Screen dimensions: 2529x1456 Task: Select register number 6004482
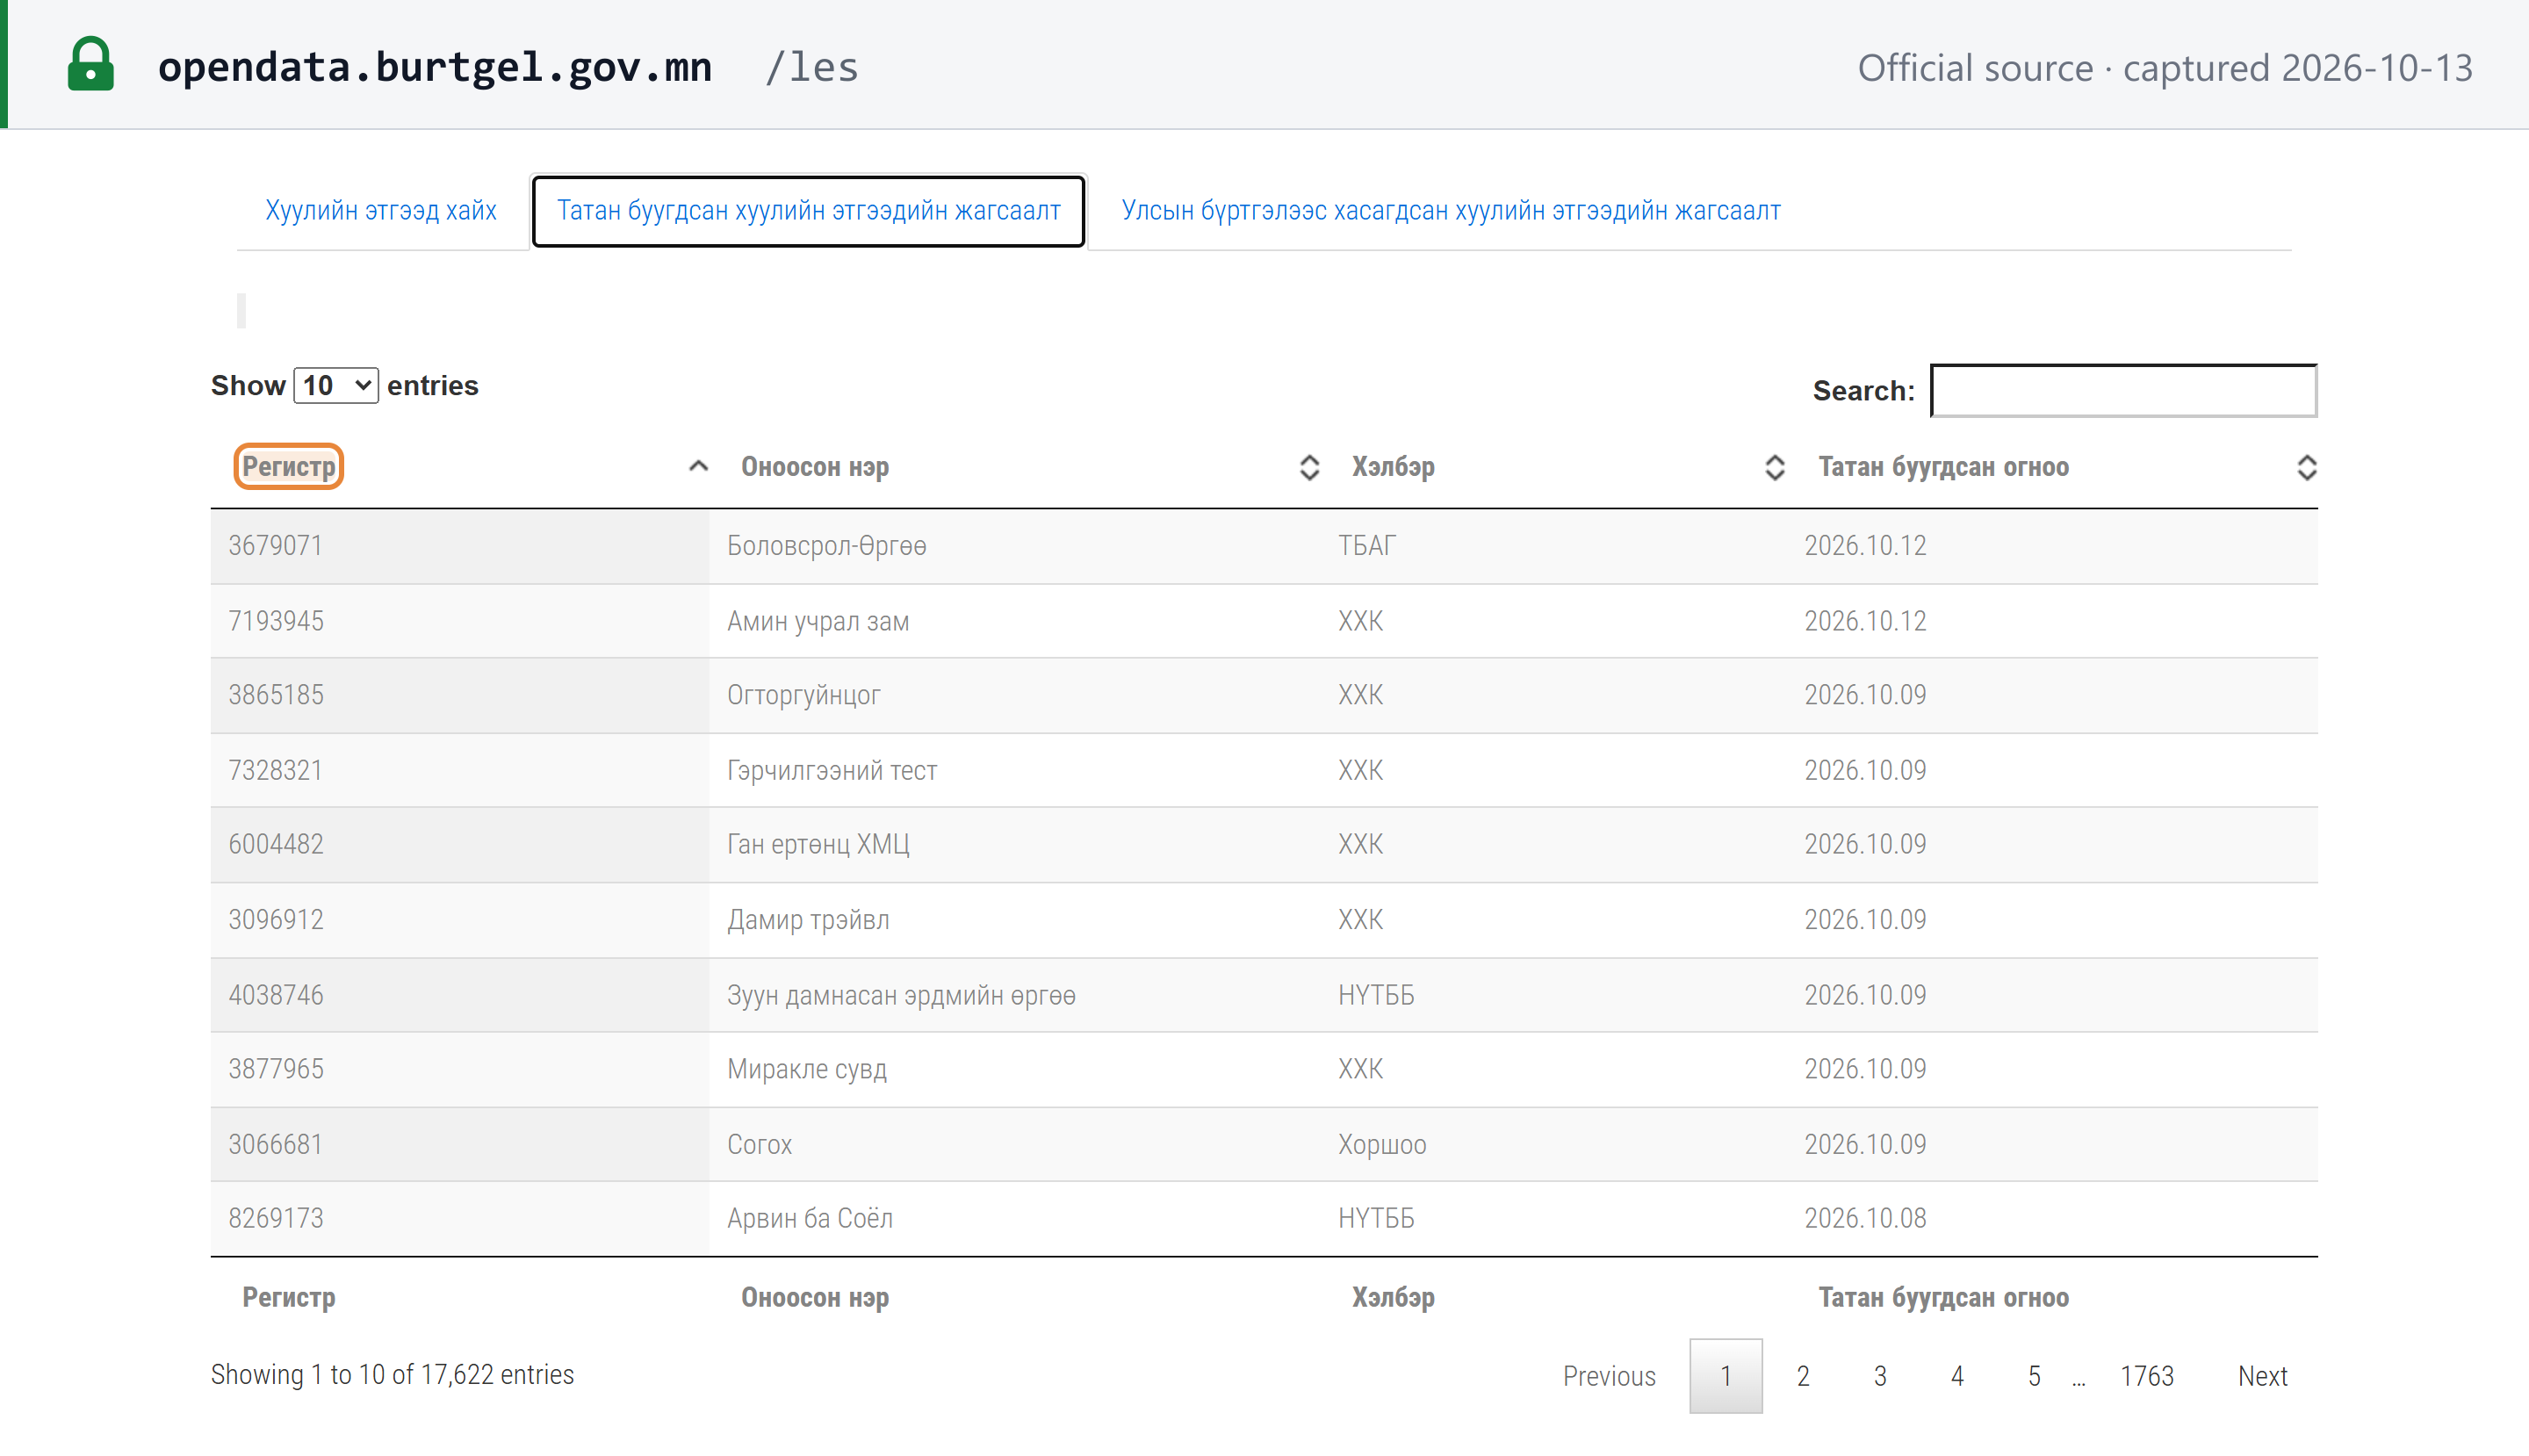pyautogui.click(x=276, y=844)
